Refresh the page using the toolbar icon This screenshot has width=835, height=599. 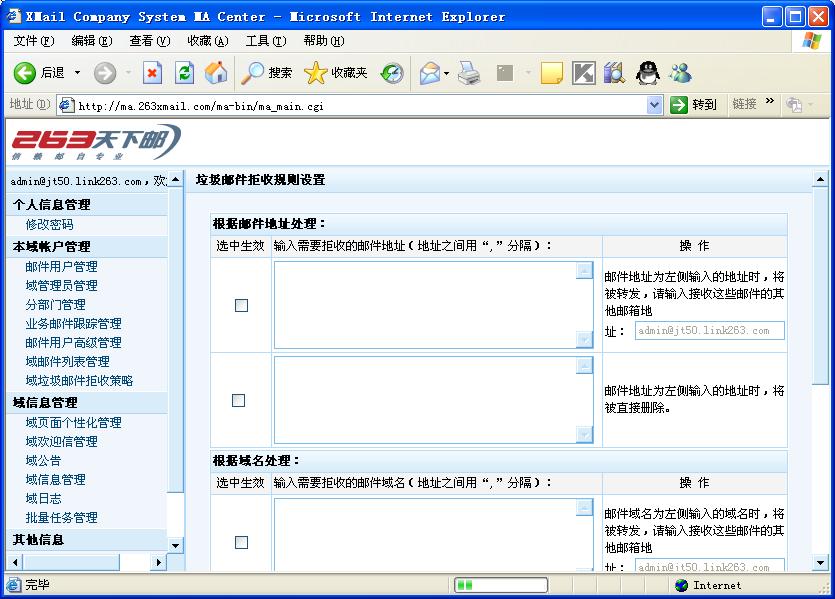tap(184, 73)
